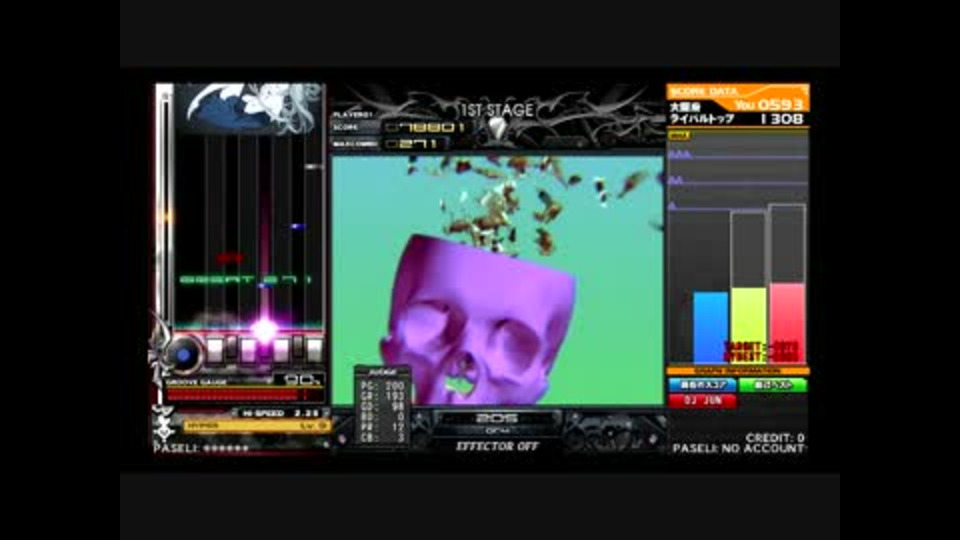Click the PASELI: NO ACCOUNT text
Image resolution: width=960 pixels, height=540 pixels.
[739, 449]
